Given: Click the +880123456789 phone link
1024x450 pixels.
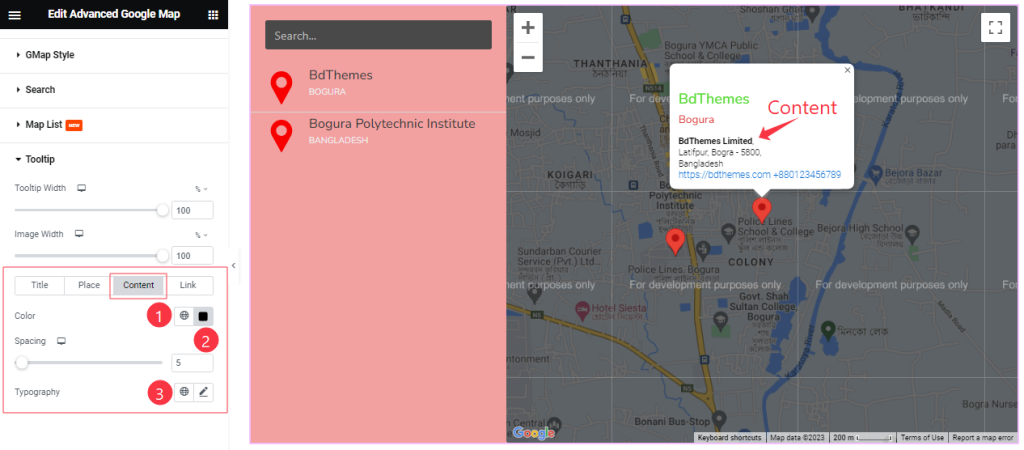Looking at the screenshot, I should point(807,175).
